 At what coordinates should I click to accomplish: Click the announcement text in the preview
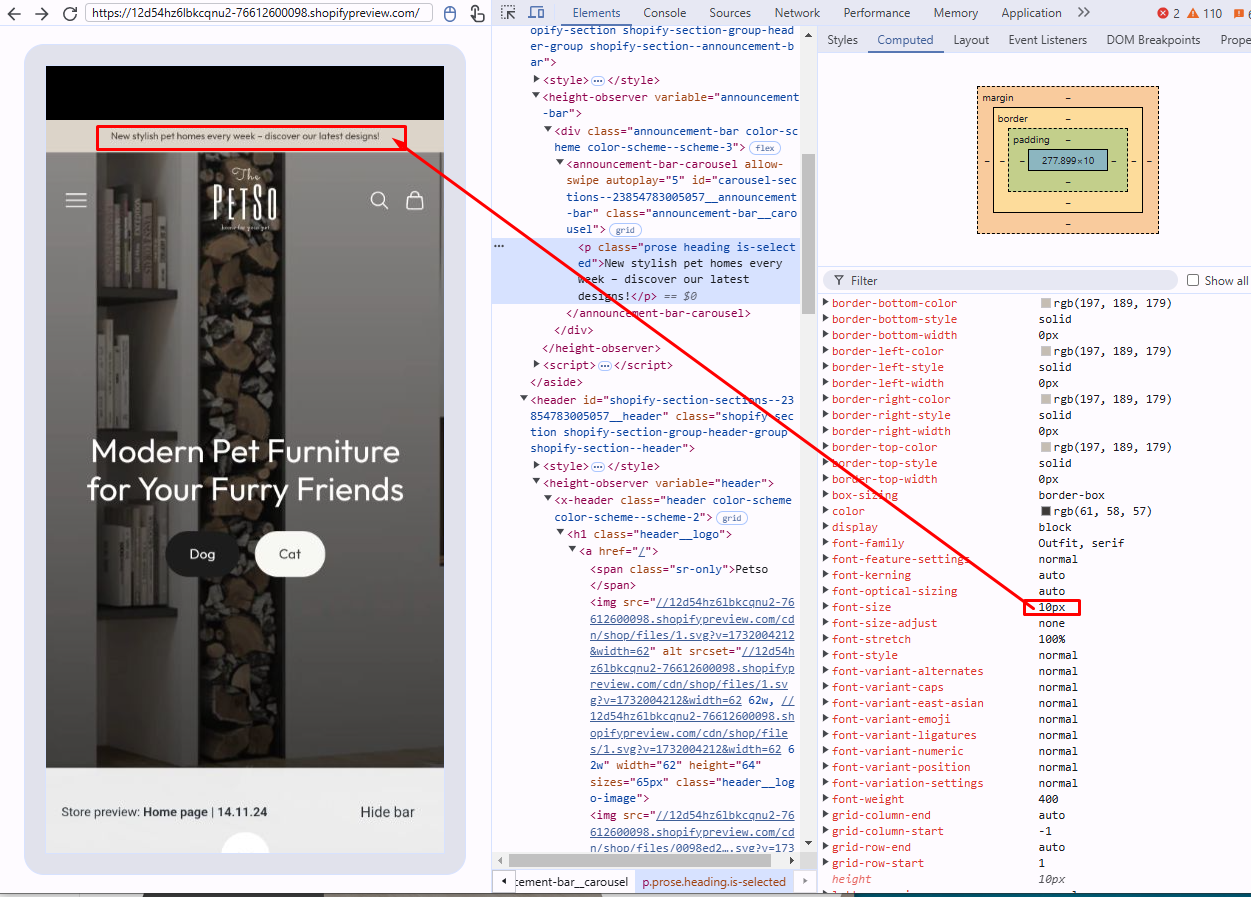[245, 136]
